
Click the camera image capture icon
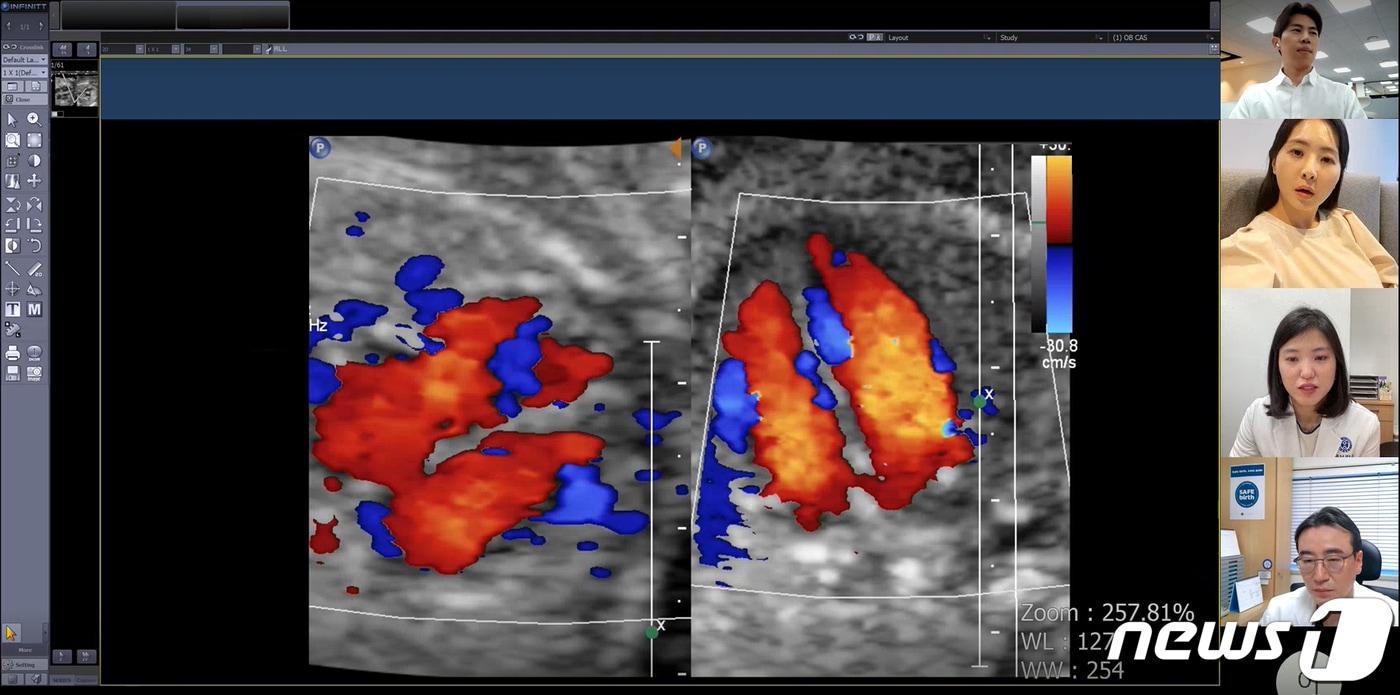pyautogui.click(x=34, y=373)
